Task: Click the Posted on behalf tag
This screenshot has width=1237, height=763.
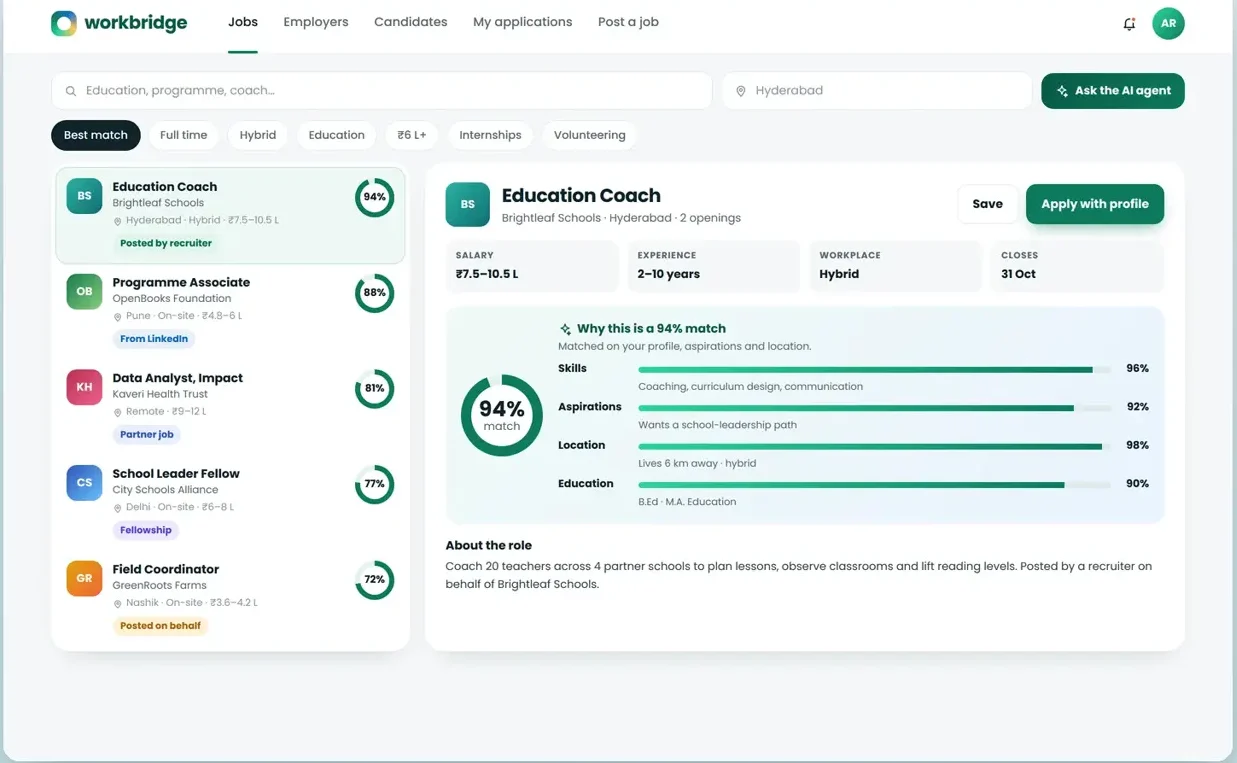Action: point(161,626)
